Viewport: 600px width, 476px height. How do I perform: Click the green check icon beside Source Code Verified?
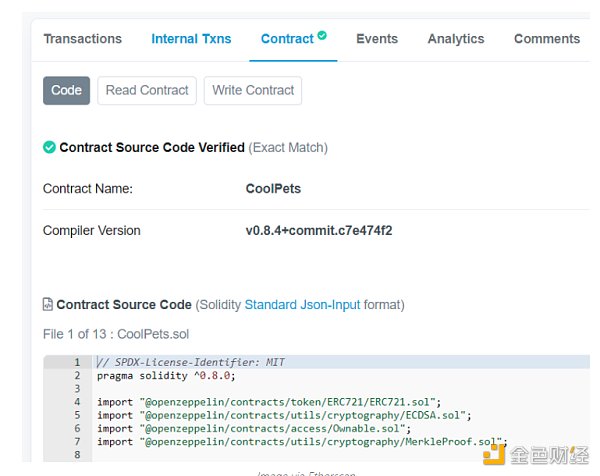point(49,147)
